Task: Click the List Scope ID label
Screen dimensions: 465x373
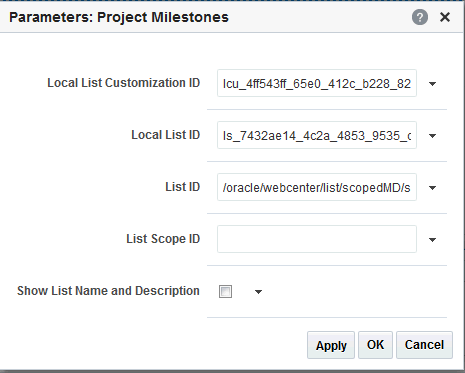Action: (163, 239)
